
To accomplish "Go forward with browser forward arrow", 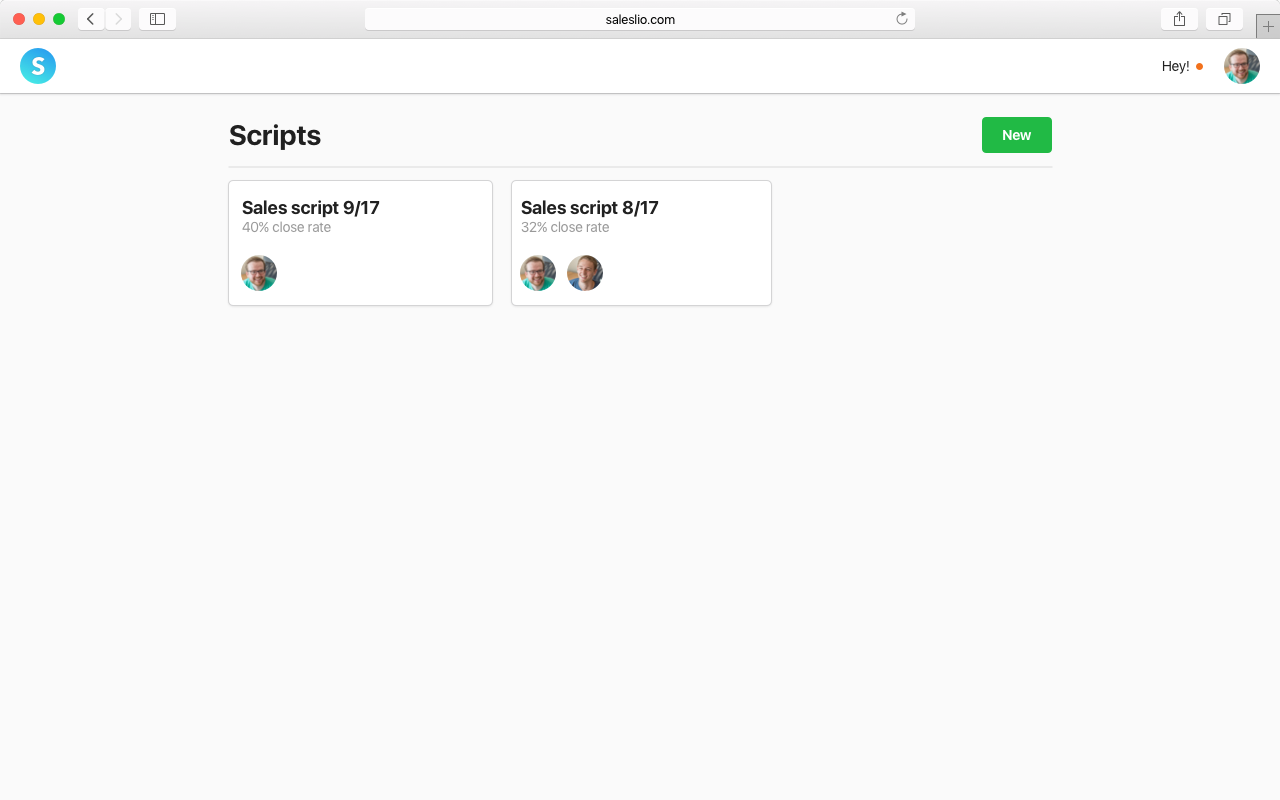I will click(x=118, y=19).
